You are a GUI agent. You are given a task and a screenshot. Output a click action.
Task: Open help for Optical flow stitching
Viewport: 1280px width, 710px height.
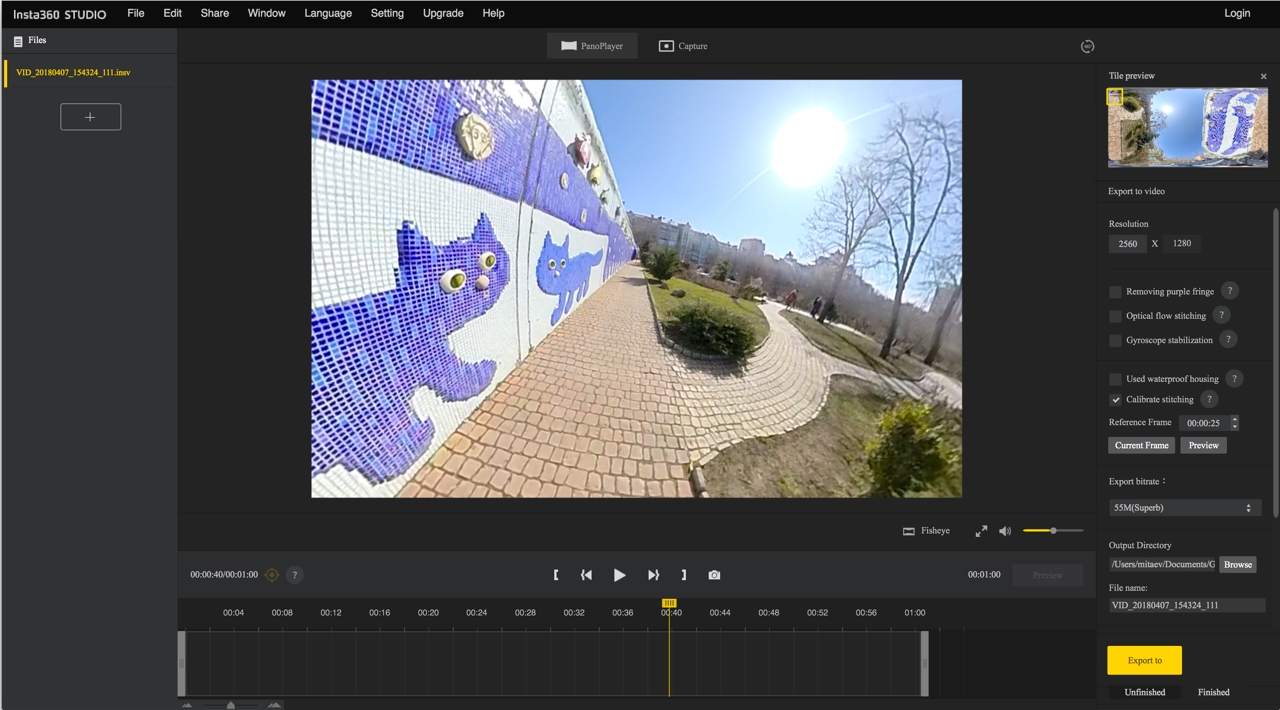[x=1221, y=315]
